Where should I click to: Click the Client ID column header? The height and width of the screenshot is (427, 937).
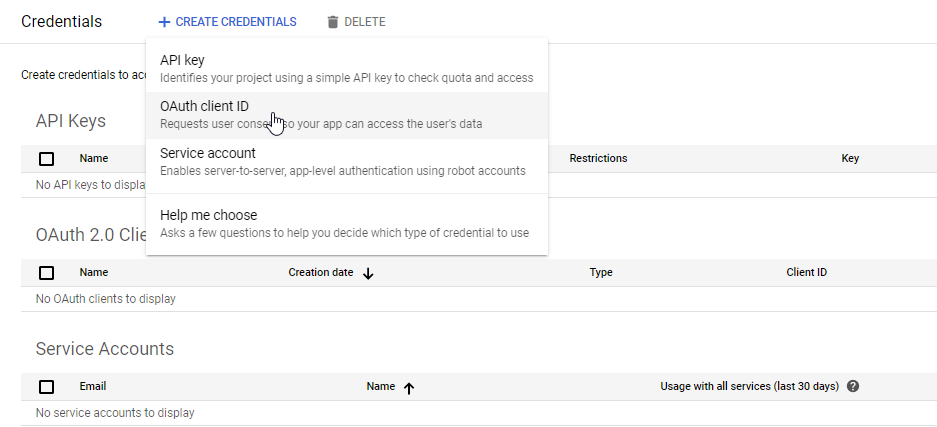(x=807, y=272)
